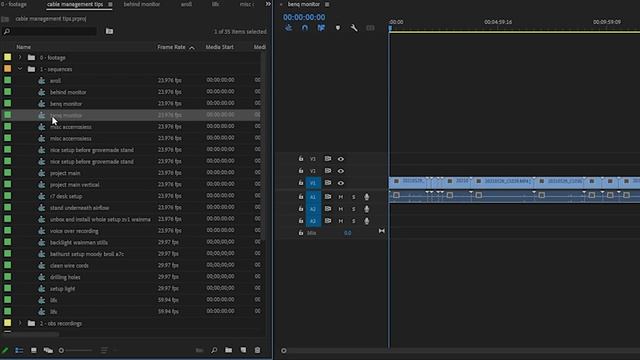Click Media Start column header
640x360 pixels.
coord(220,47)
